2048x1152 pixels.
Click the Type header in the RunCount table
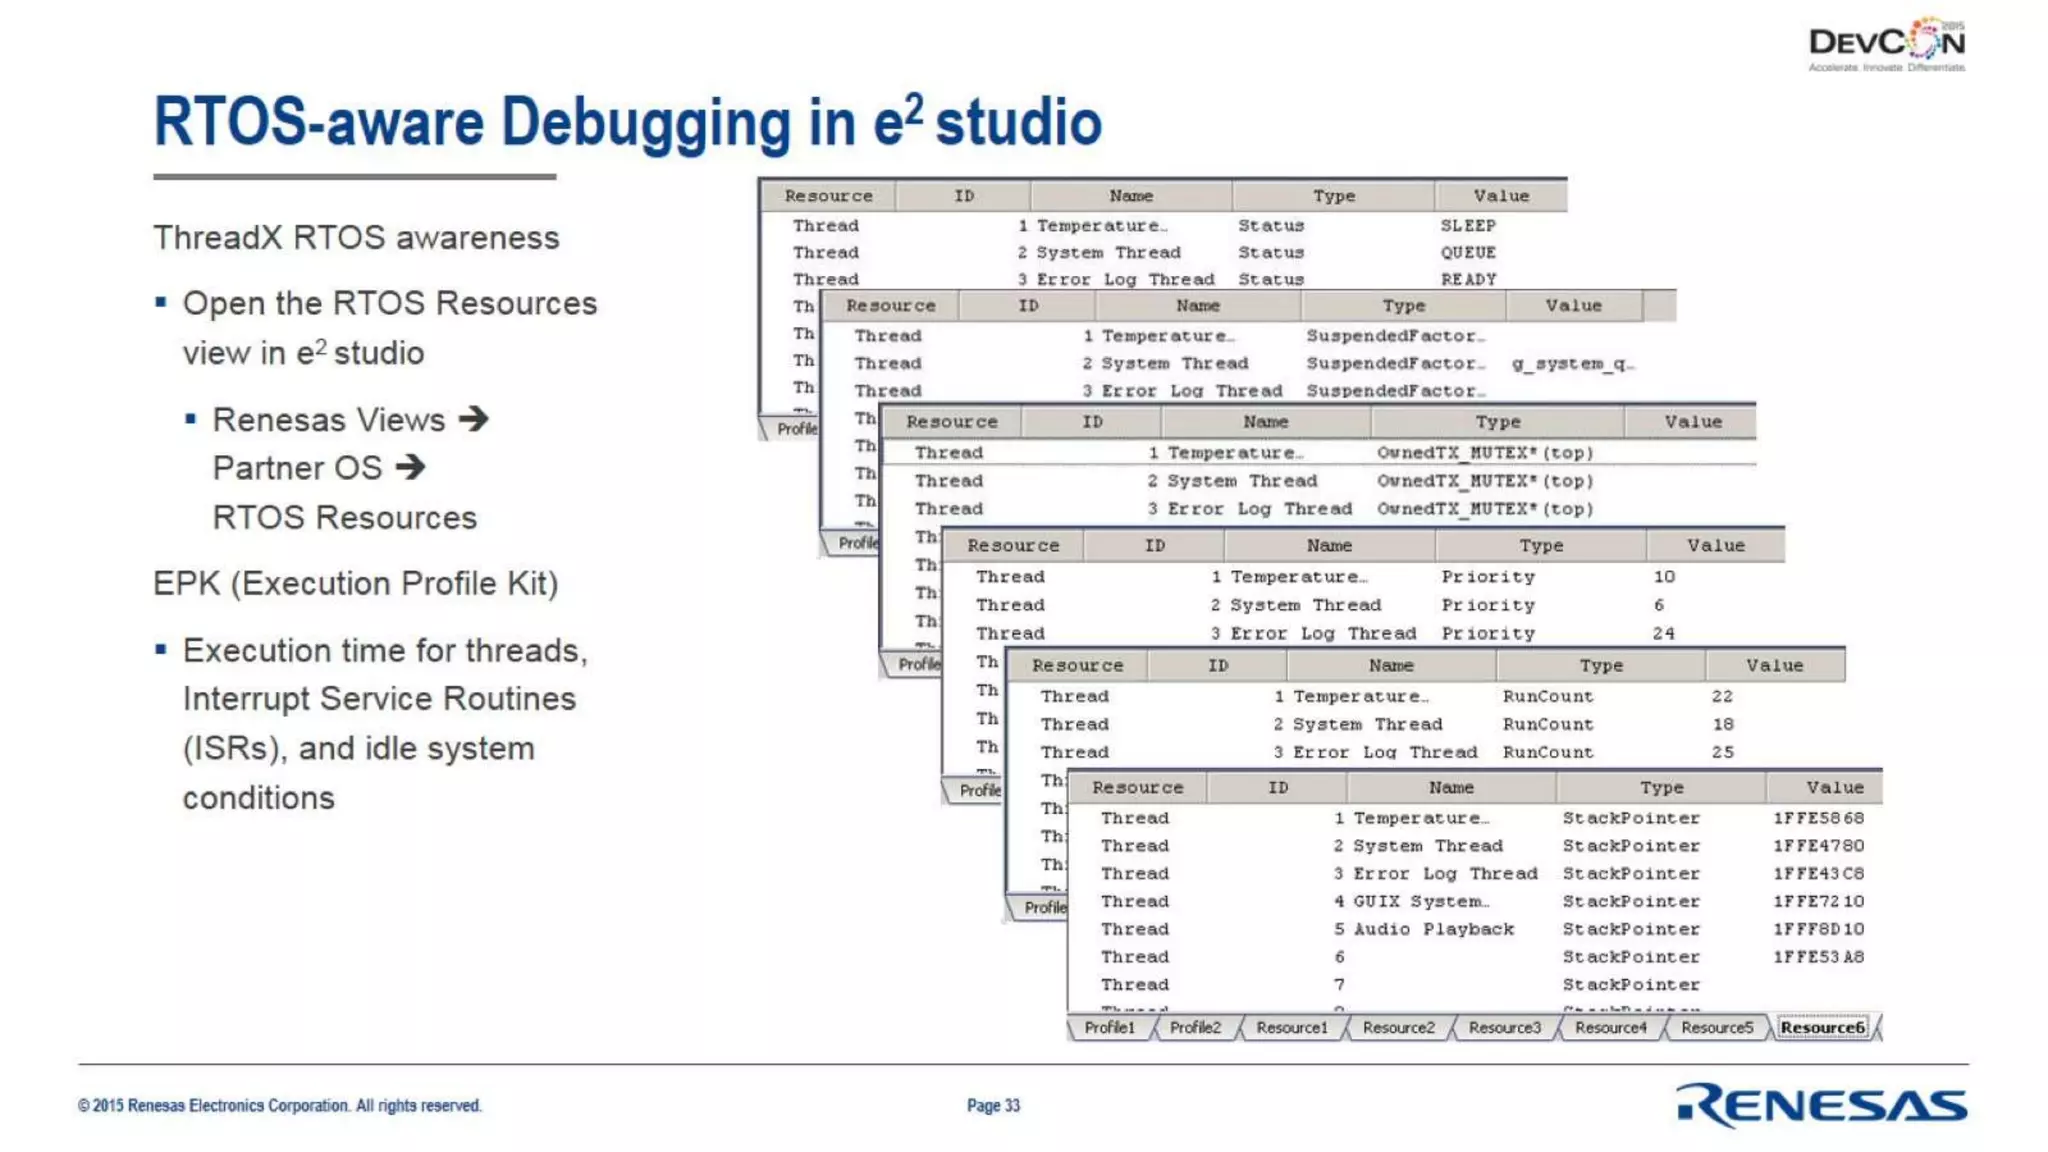pos(1600,666)
